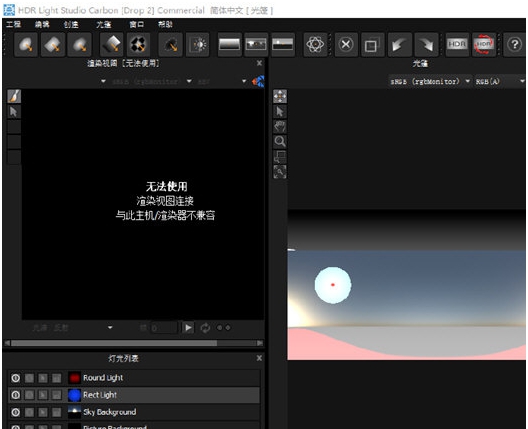Close the light list panel
The height and width of the screenshot is (429, 528).
coord(259,358)
